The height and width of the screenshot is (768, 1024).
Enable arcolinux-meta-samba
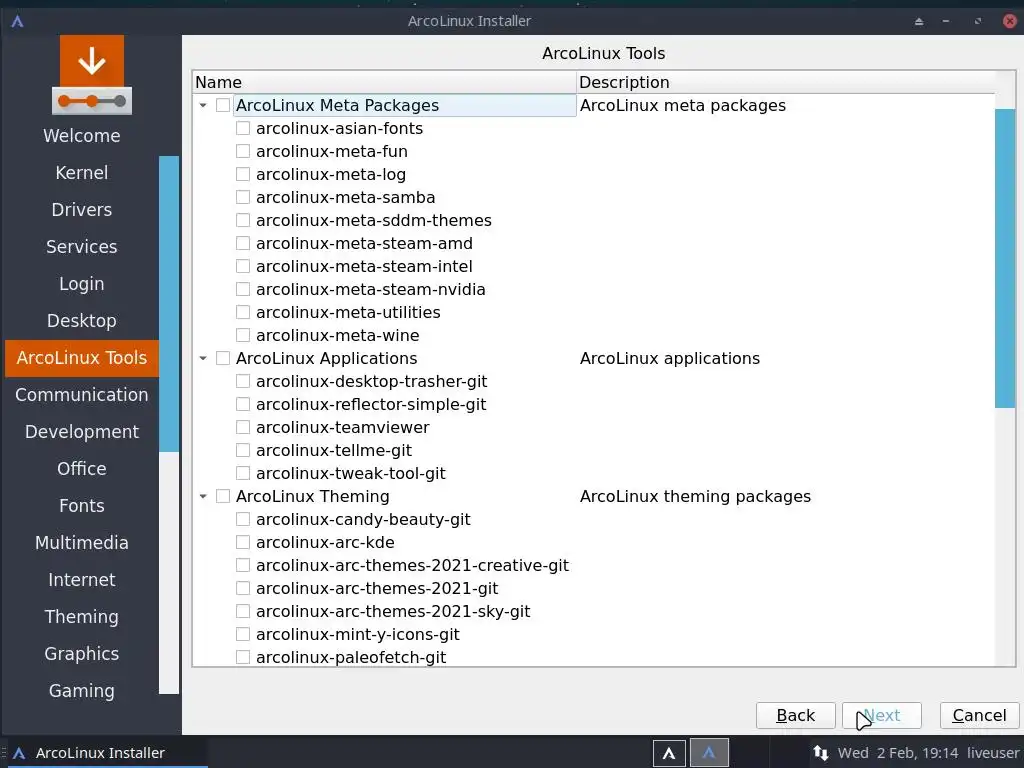(243, 197)
